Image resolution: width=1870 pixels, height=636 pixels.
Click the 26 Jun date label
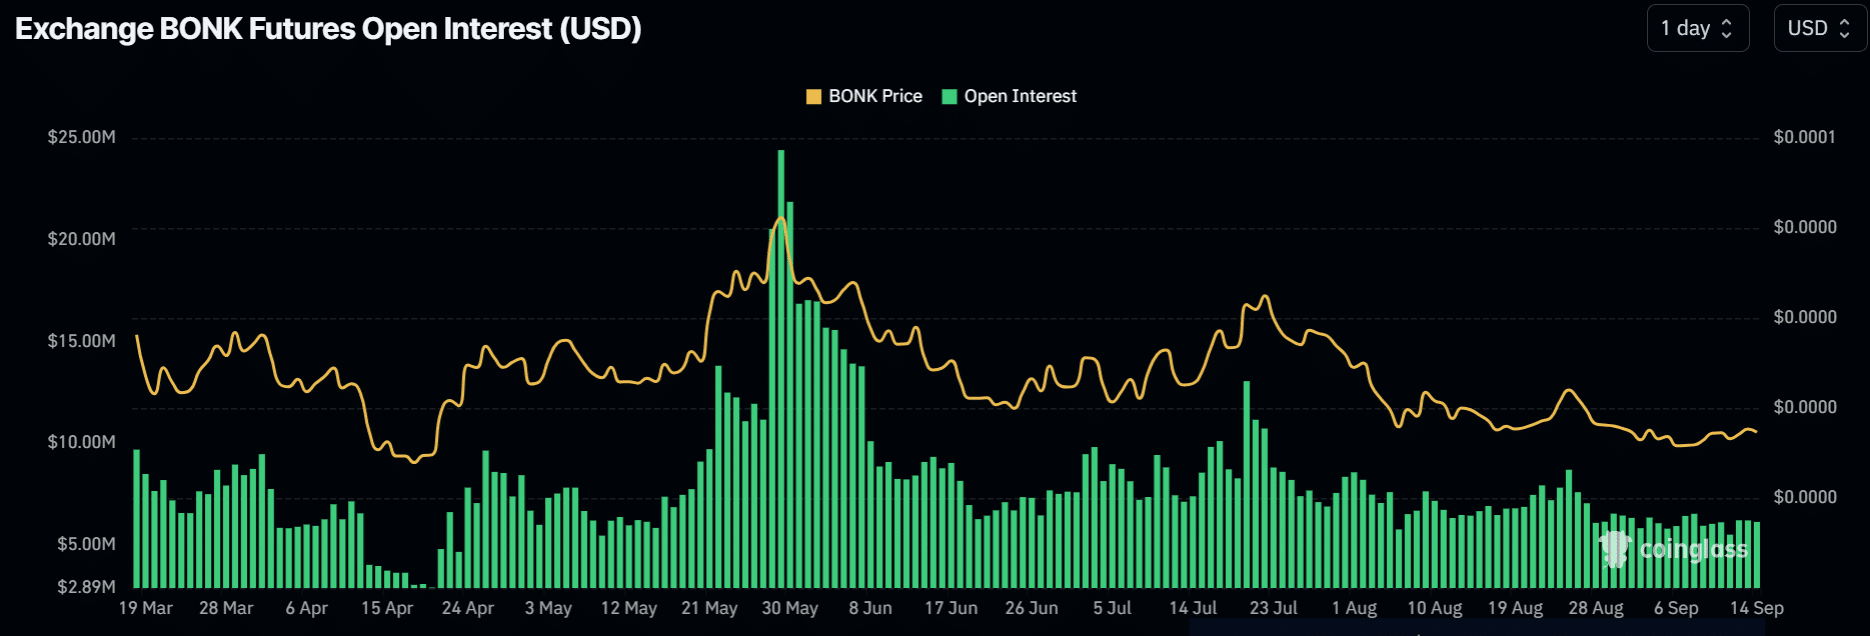(x=1032, y=608)
